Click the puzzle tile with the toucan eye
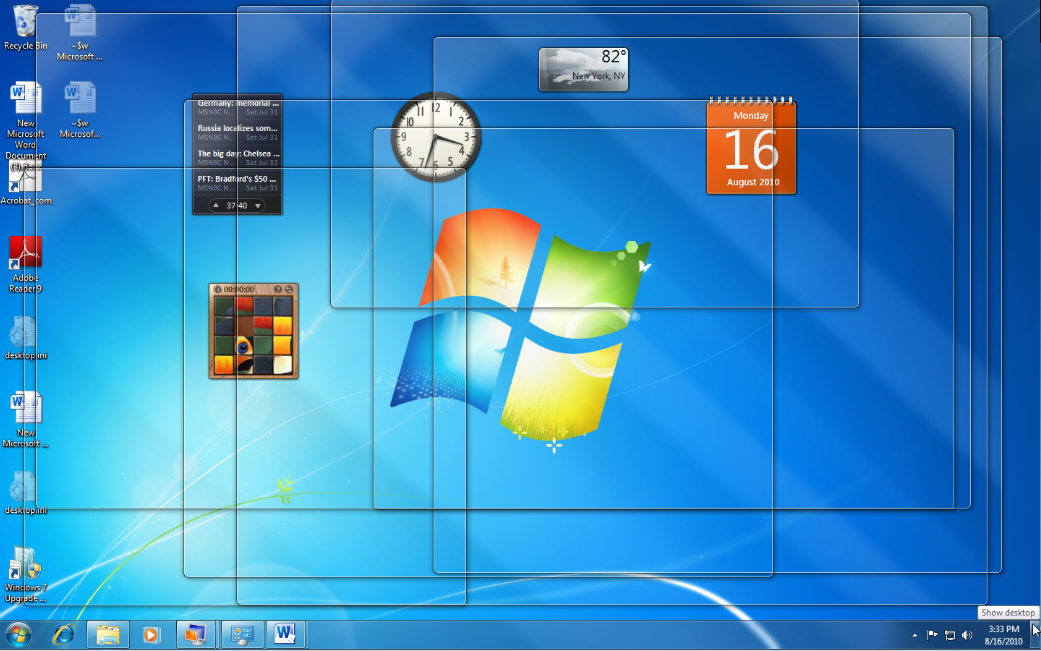 tap(244, 345)
